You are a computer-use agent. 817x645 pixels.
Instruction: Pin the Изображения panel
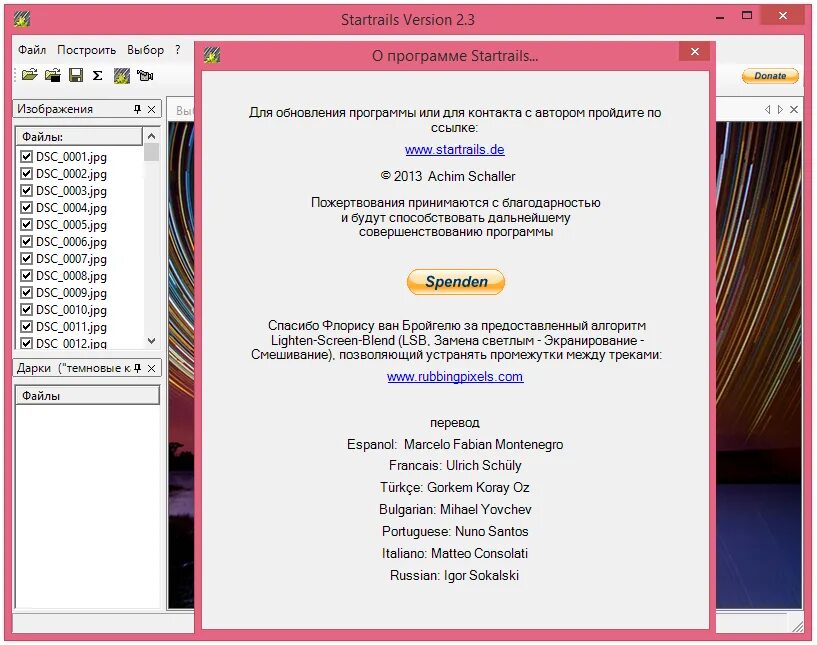point(137,109)
